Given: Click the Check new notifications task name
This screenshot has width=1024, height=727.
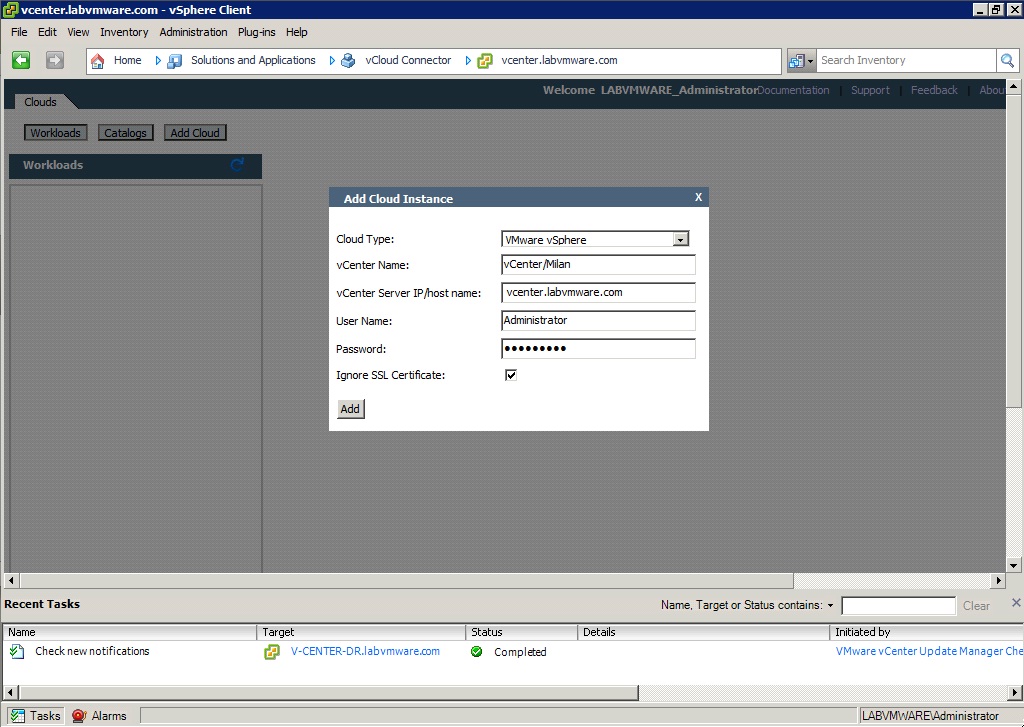Looking at the screenshot, I should (92, 651).
